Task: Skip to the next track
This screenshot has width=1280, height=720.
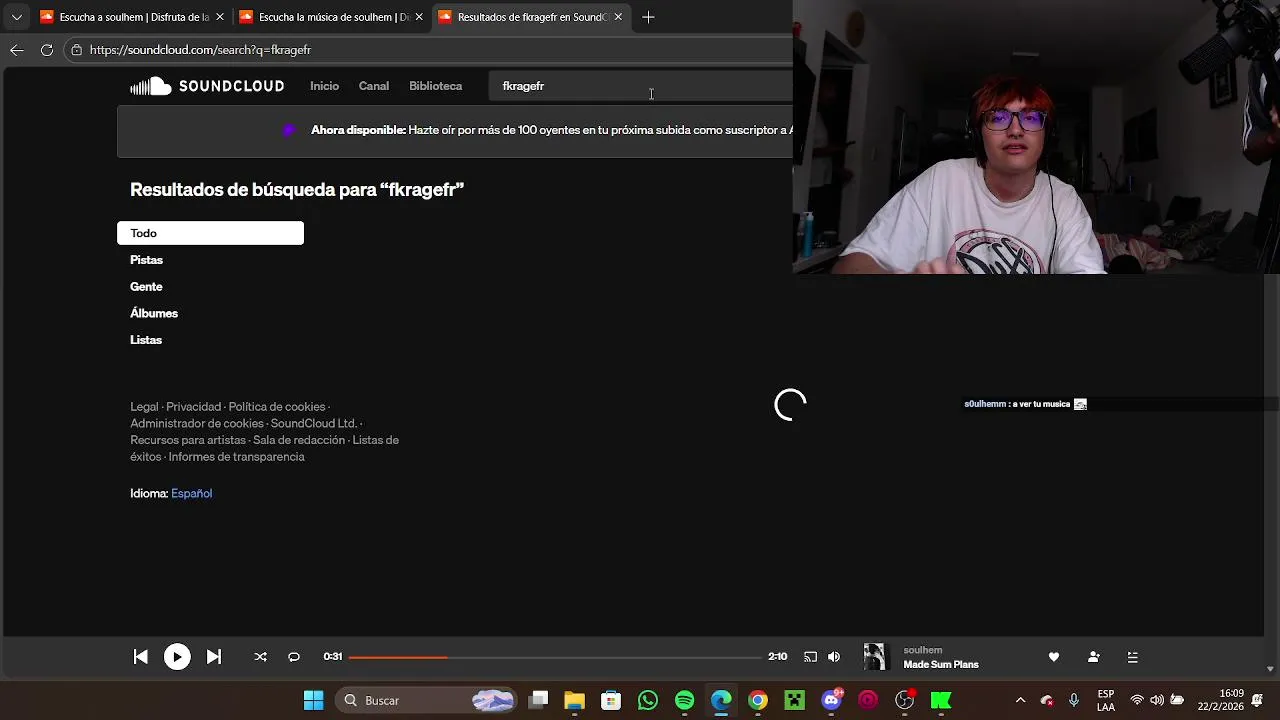Action: (213, 657)
